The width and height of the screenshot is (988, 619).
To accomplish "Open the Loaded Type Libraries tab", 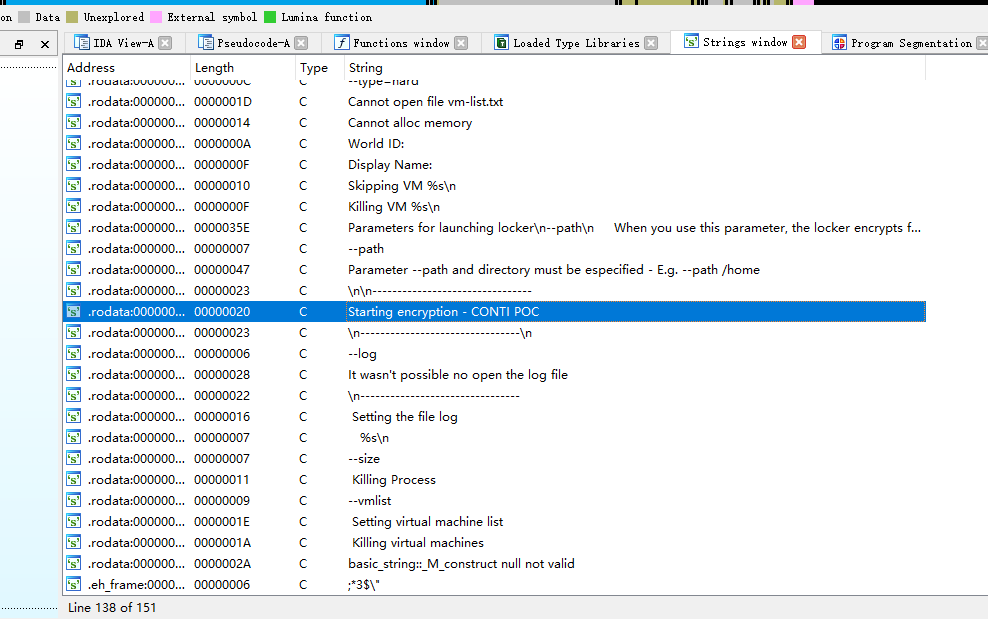I will pos(576,43).
